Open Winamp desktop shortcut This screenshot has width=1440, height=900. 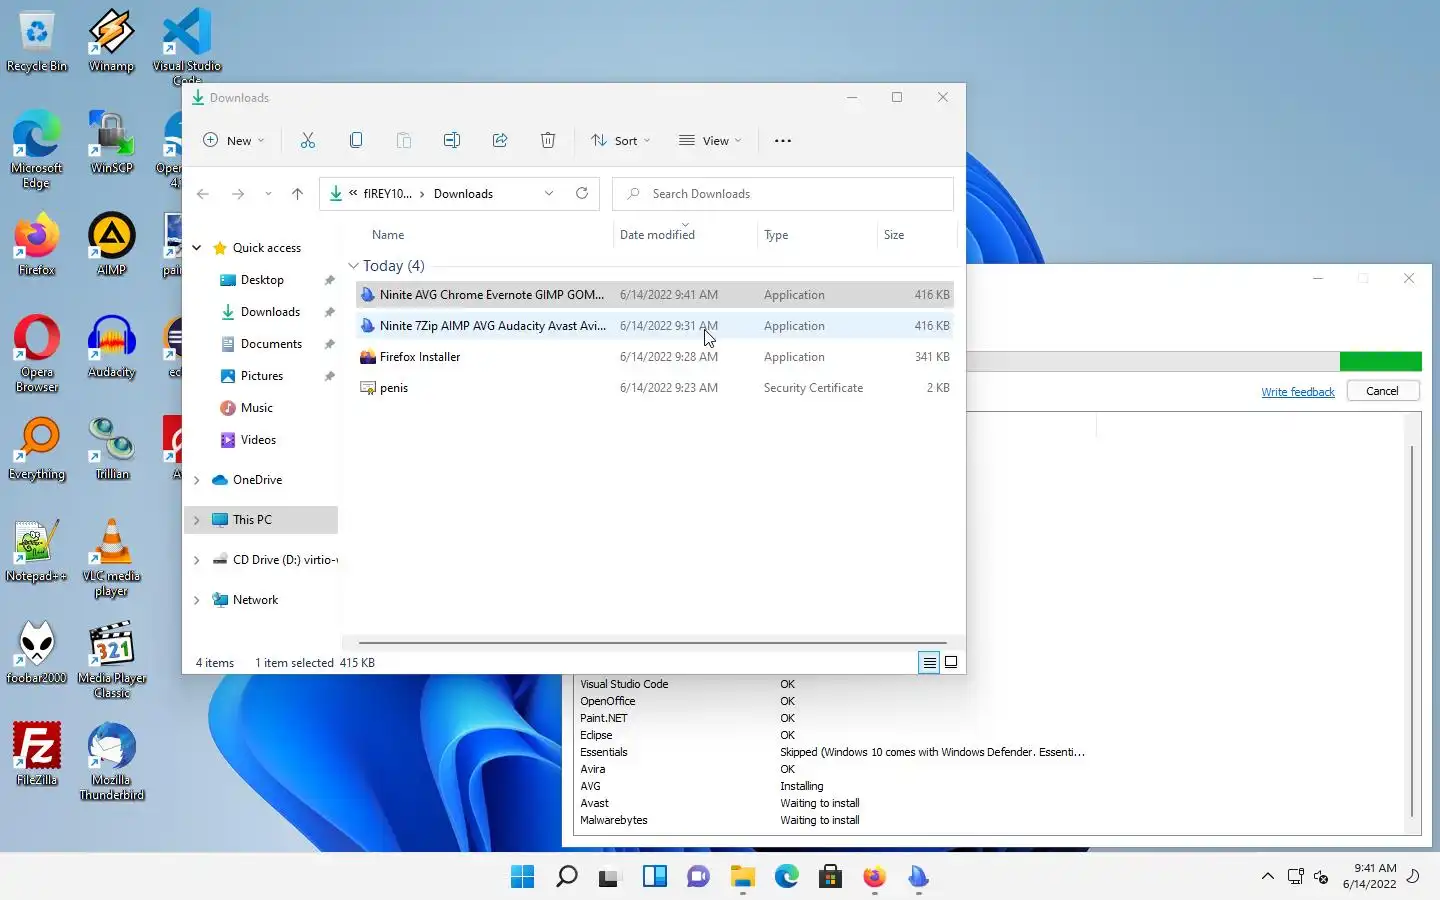pos(111,41)
